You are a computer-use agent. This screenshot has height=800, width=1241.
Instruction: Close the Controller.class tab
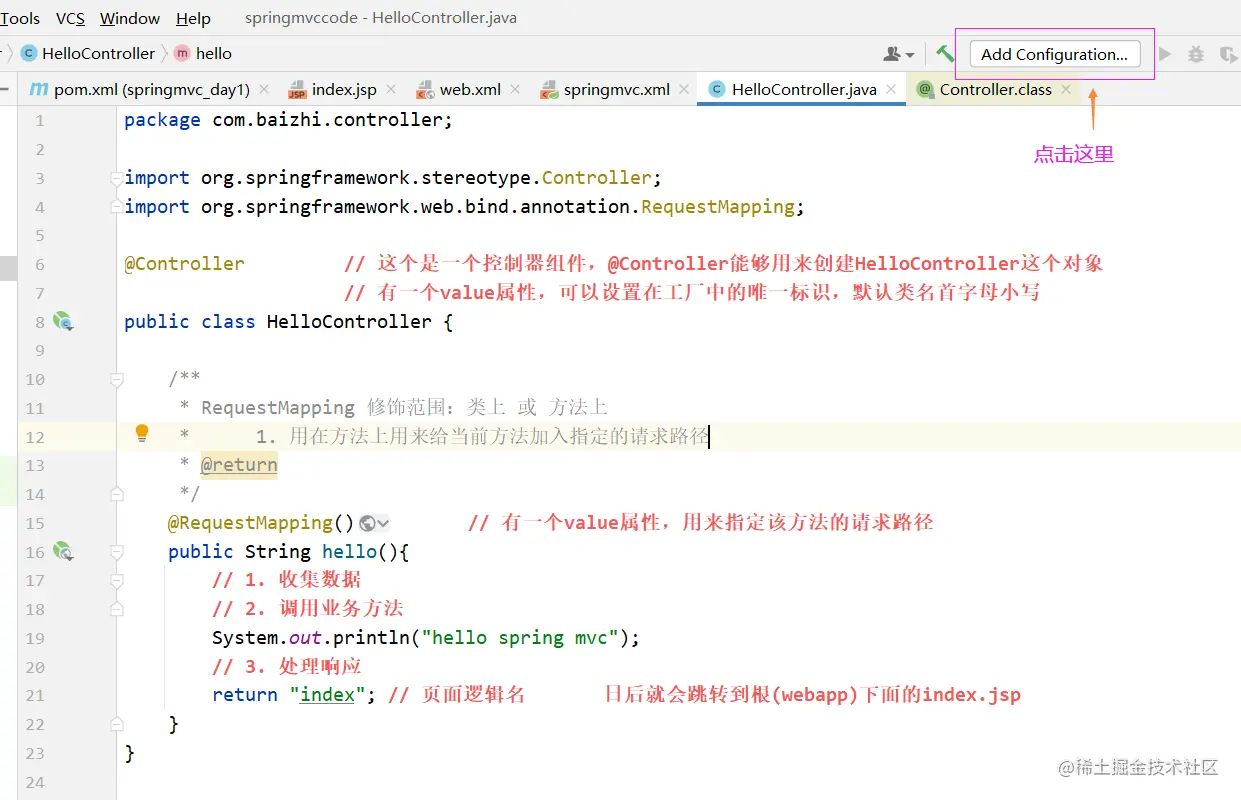[x=1066, y=89]
